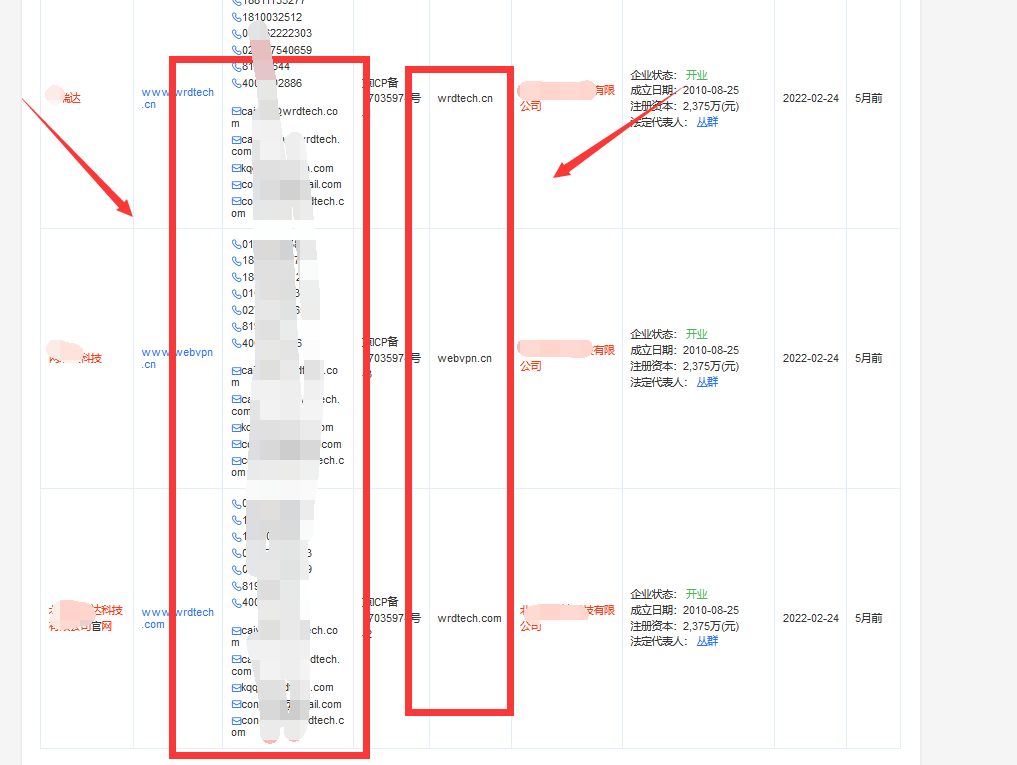Click date 2022-02-24 in wrdtech.cn row
1017x765 pixels.
point(811,99)
